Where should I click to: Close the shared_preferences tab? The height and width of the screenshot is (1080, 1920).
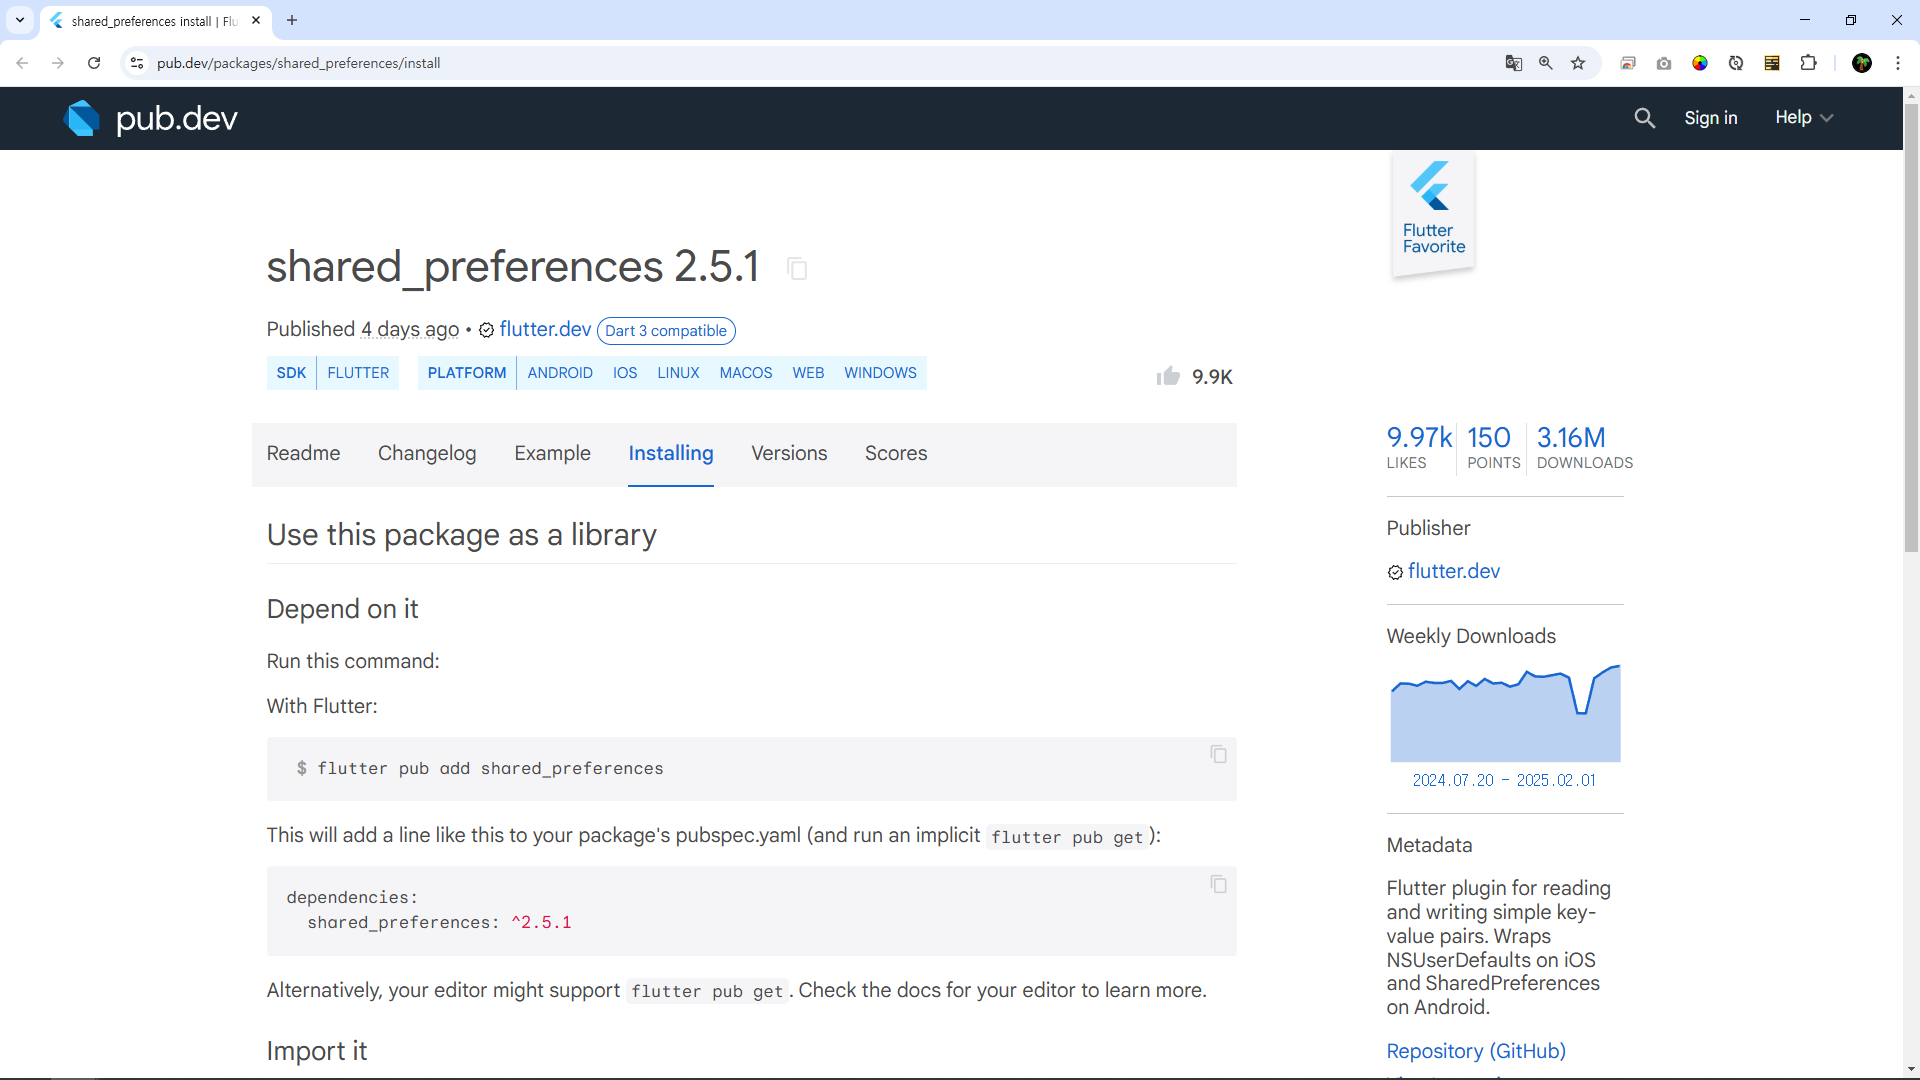pos(256,20)
